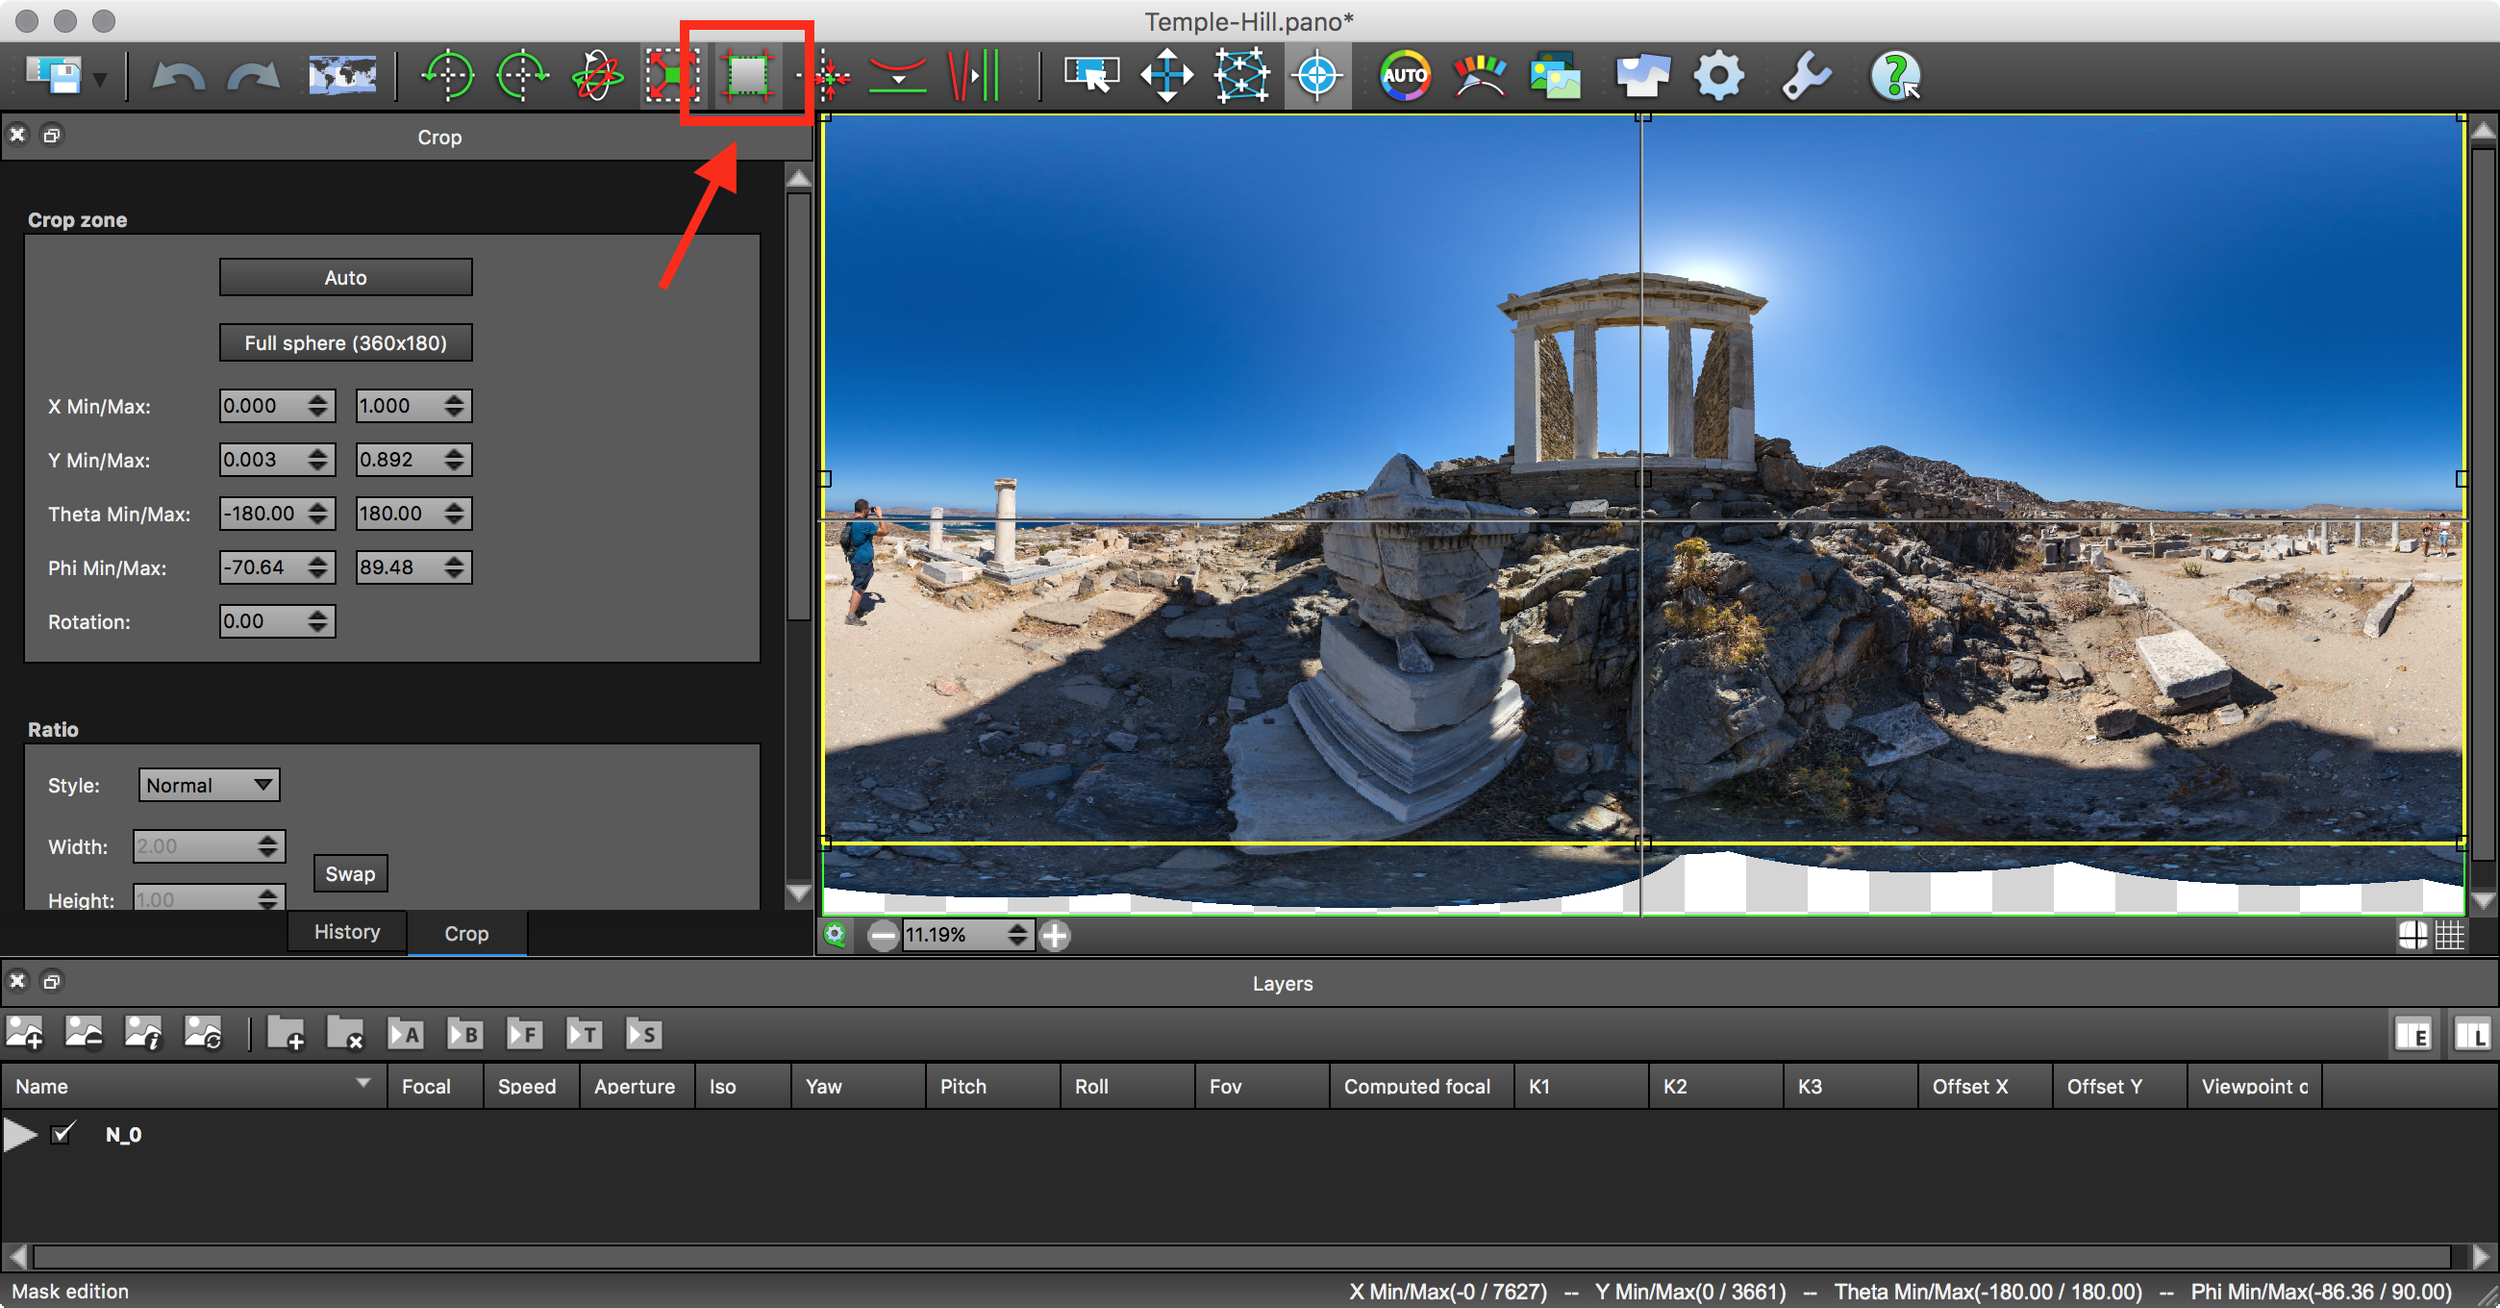The image size is (2500, 1308).
Task: Expand the N_0 layer row
Action: pyautogui.click(x=19, y=1135)
